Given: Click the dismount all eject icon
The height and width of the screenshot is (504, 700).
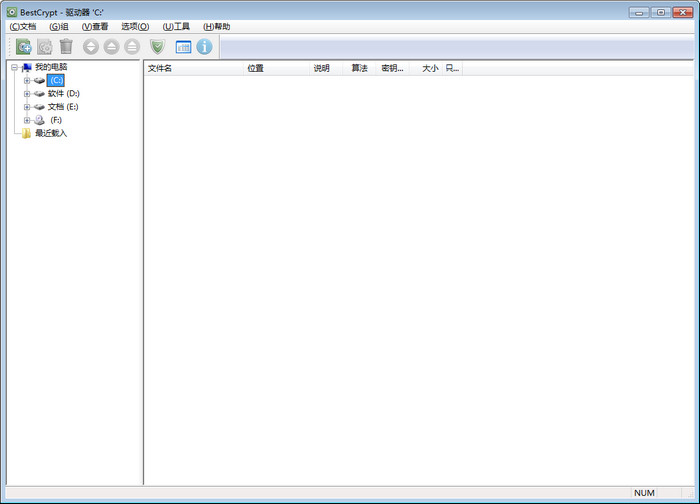Looking at the screenshot, I should tap(132, 46).
